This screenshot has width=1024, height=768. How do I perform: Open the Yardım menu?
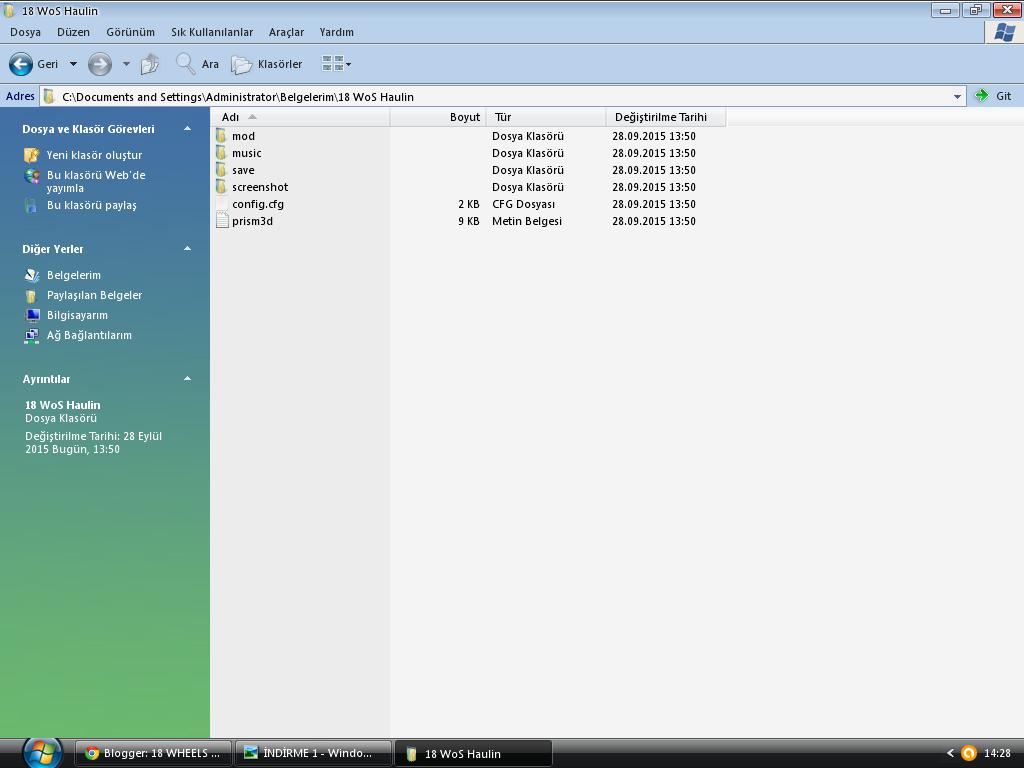coord(336,32)
